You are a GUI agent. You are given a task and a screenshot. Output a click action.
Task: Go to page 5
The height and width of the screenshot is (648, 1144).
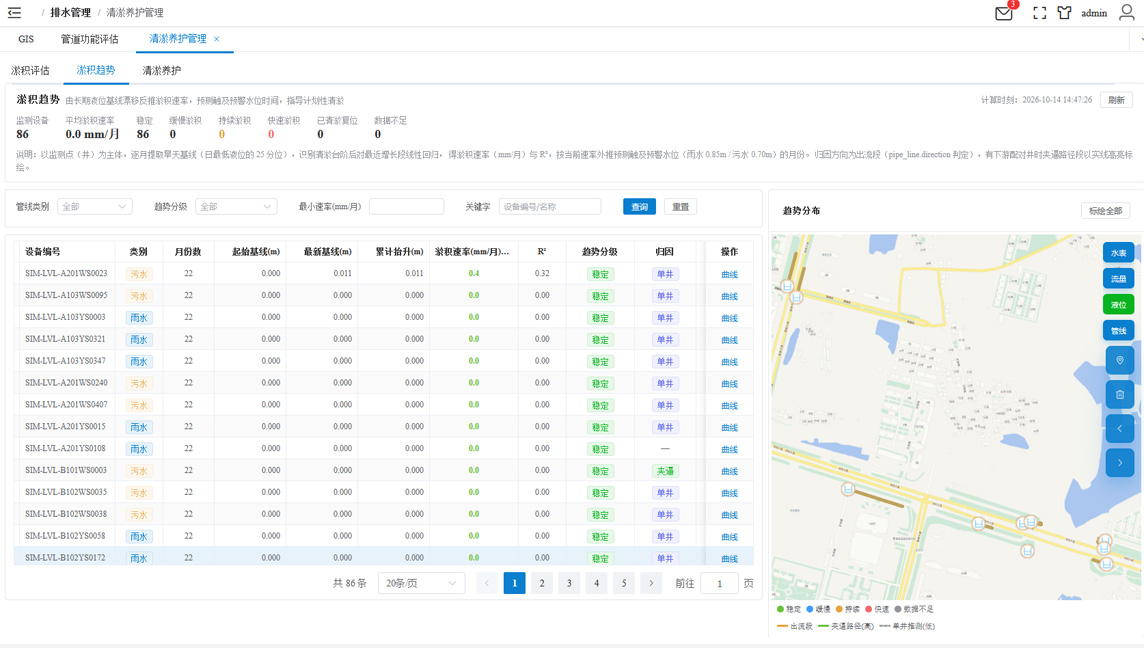pos(624,583)
